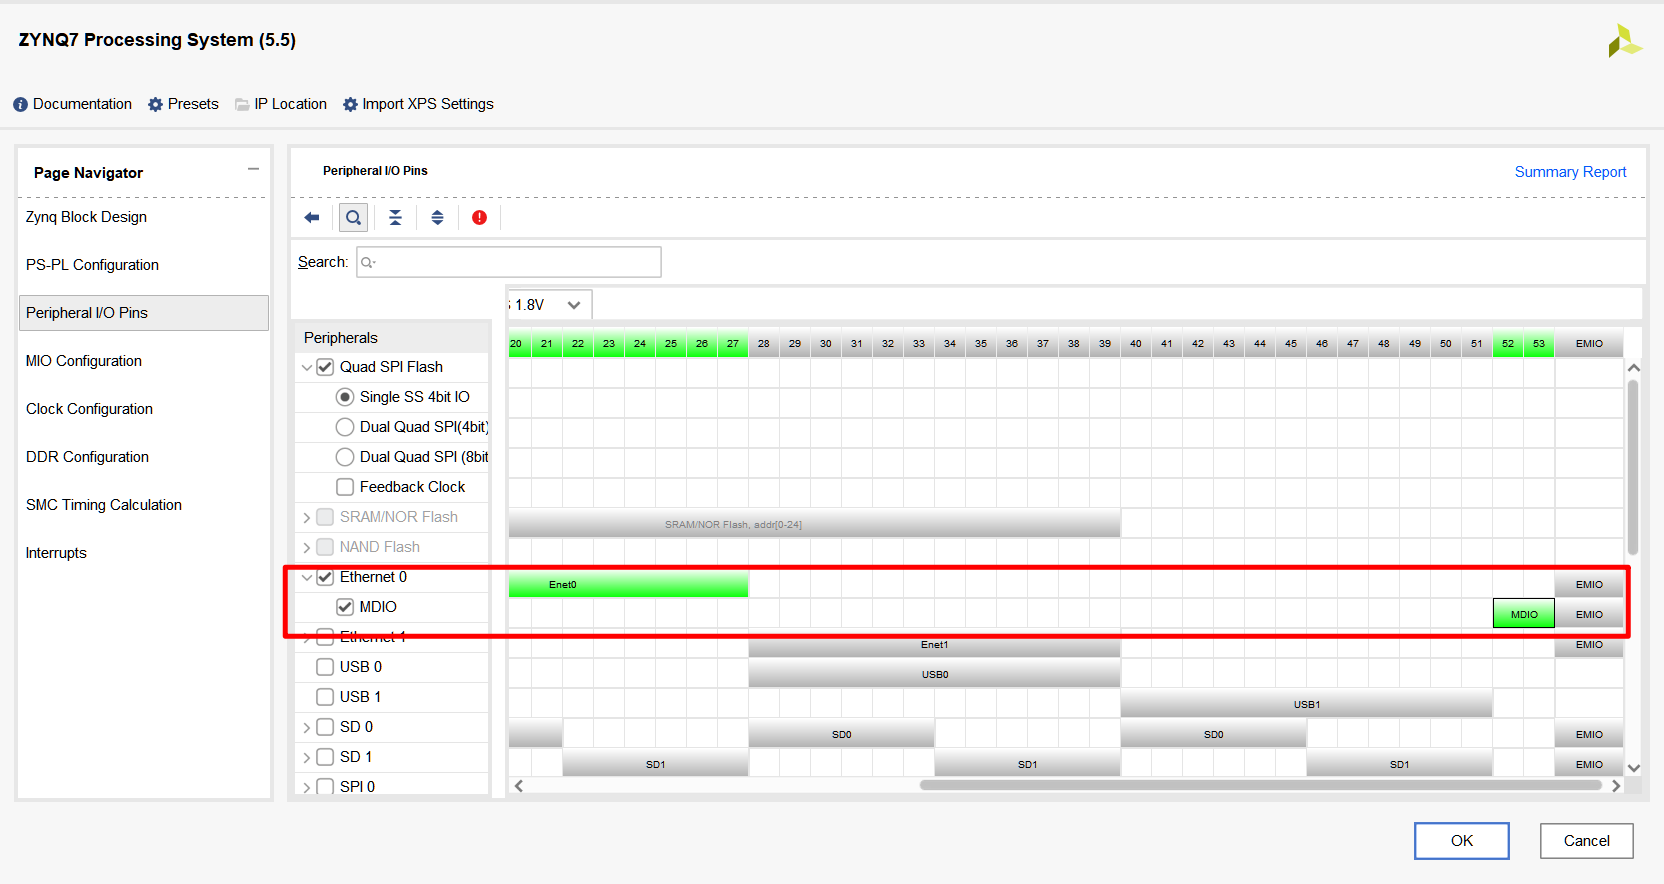Expand the SPI 0 tree node
1664x884 pixels.
click(x=307, y=788)
